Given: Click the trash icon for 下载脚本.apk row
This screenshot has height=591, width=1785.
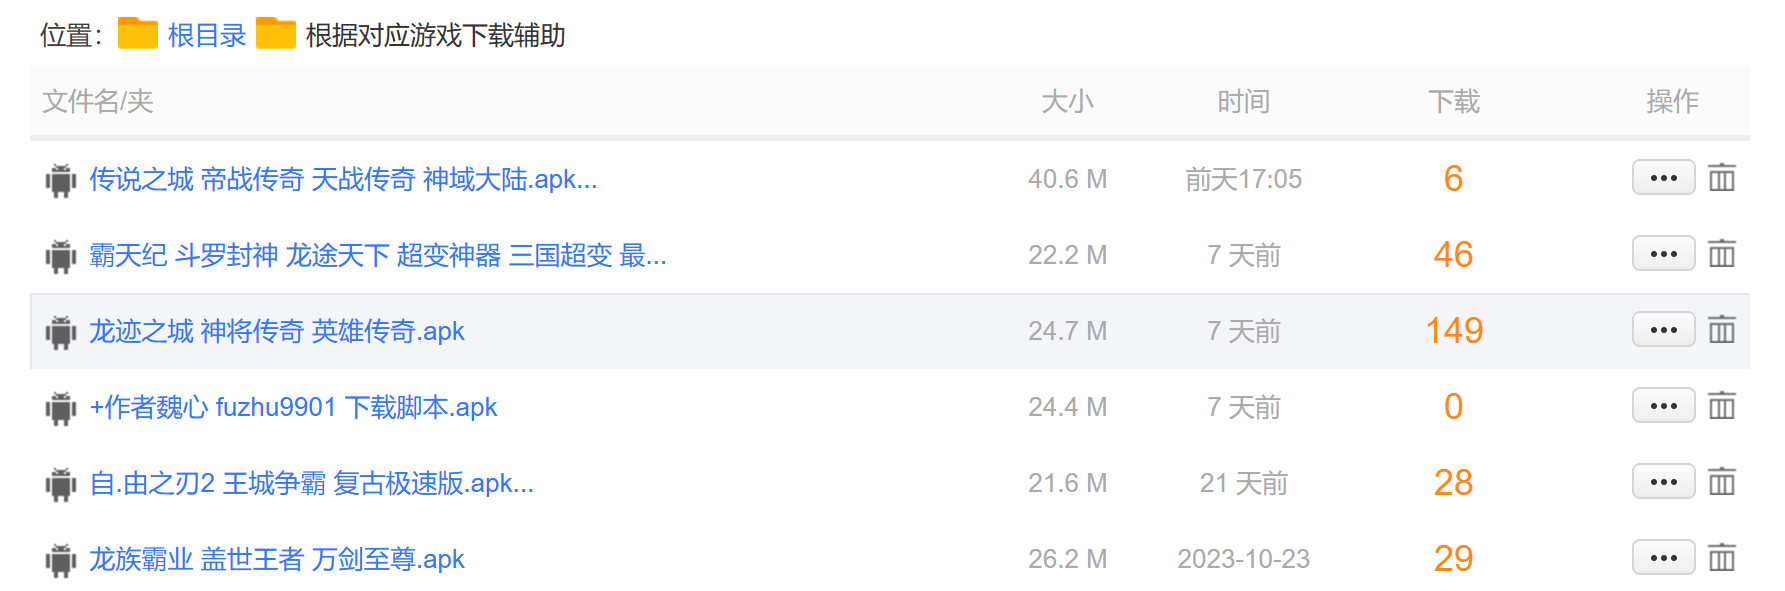Looking at the screenshot, I should 1721,406.
